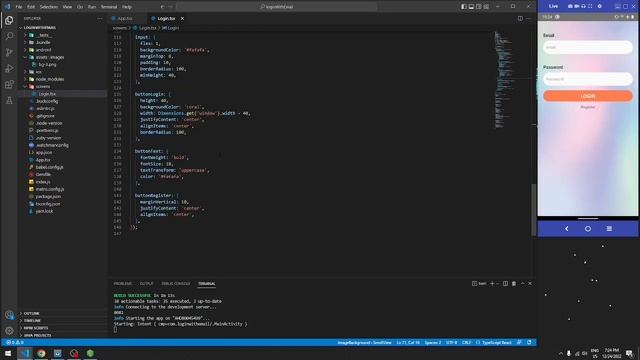Screen dimensions: 640x360
Task: Switch to the Output panel tab
Action: click(x=147, y=283)
